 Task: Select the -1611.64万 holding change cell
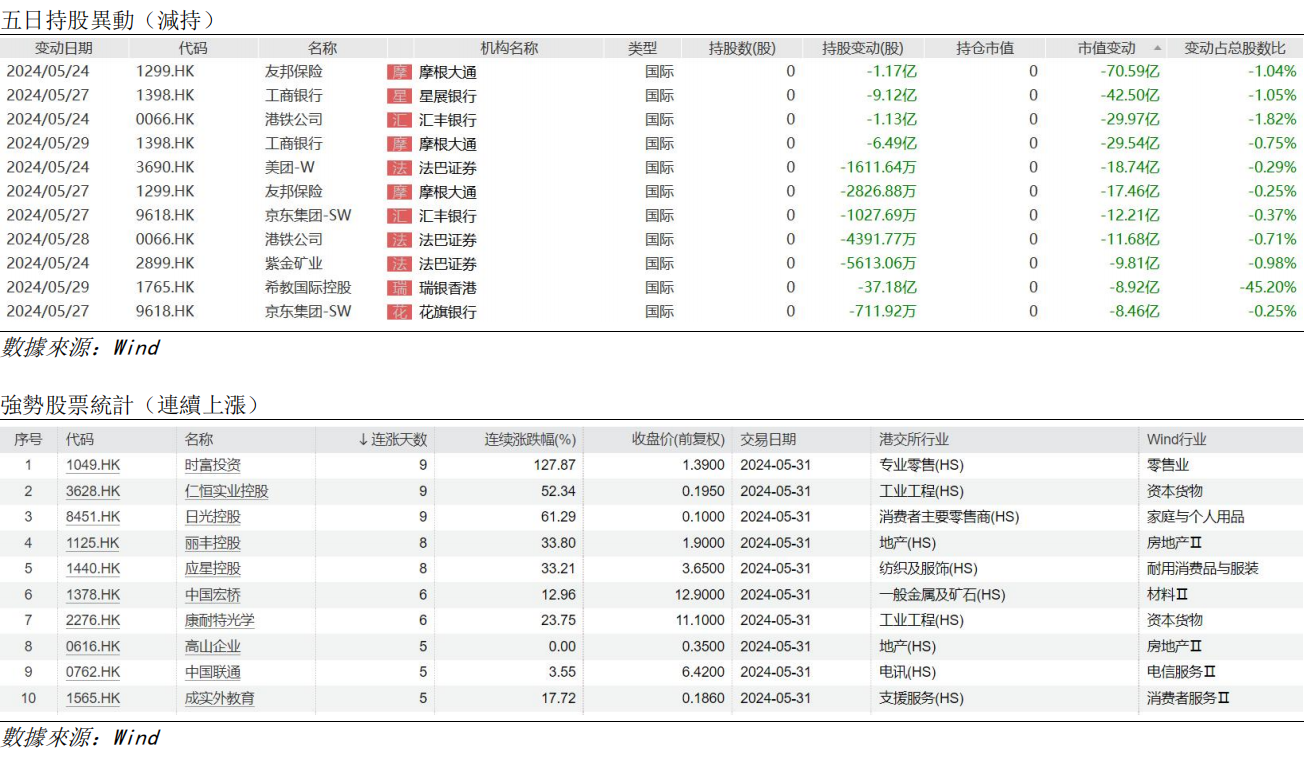click(878, 168)
